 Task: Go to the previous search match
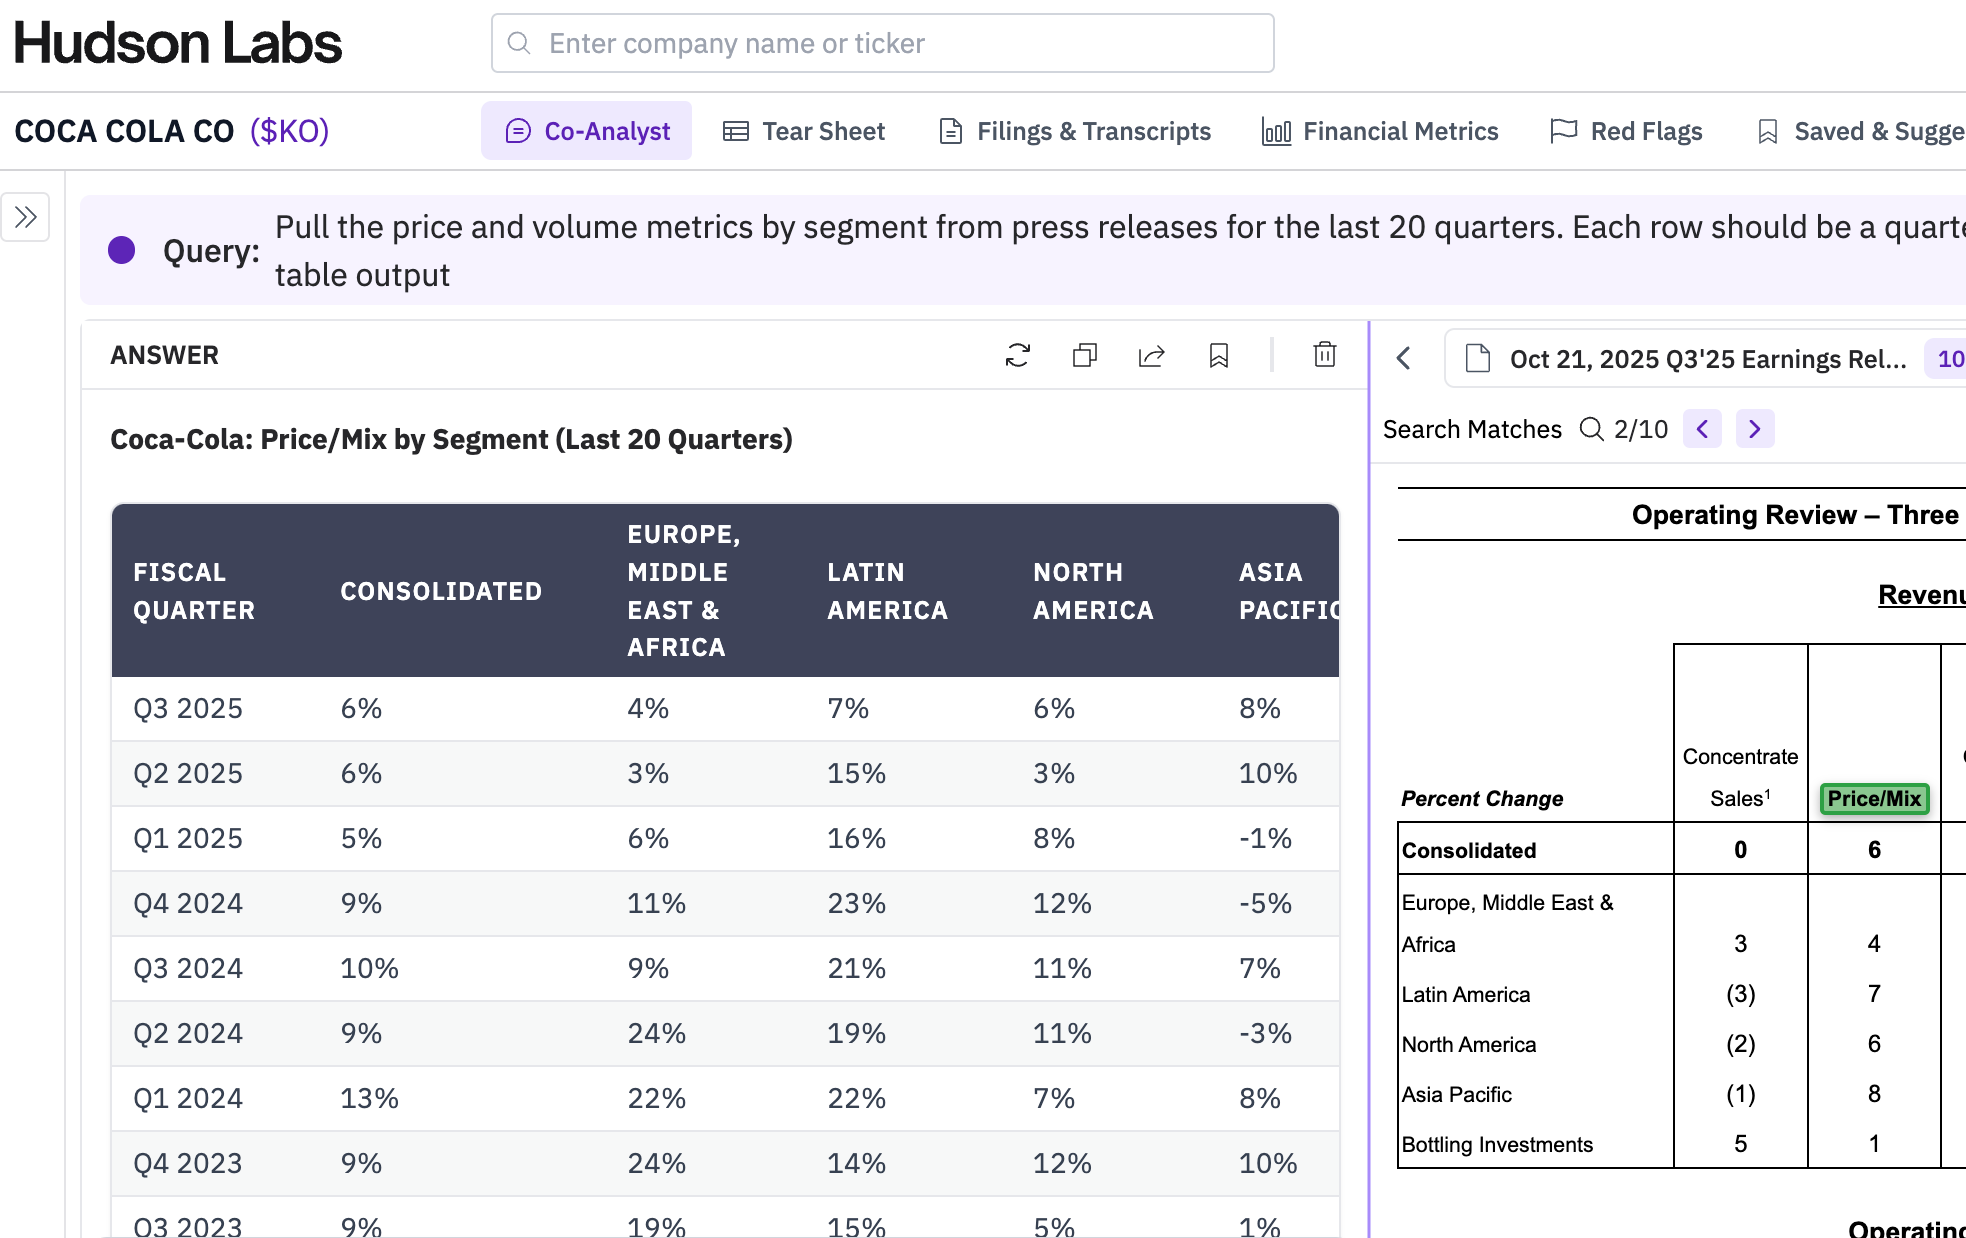click(x=1702, y=429)
